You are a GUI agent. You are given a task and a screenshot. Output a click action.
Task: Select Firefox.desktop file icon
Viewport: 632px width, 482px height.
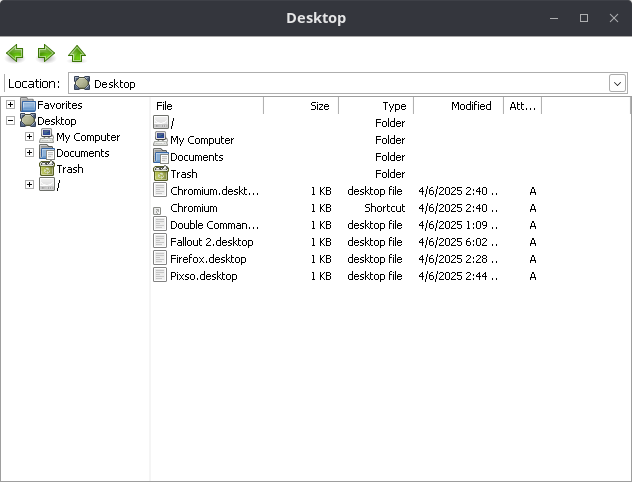(160, 258)
